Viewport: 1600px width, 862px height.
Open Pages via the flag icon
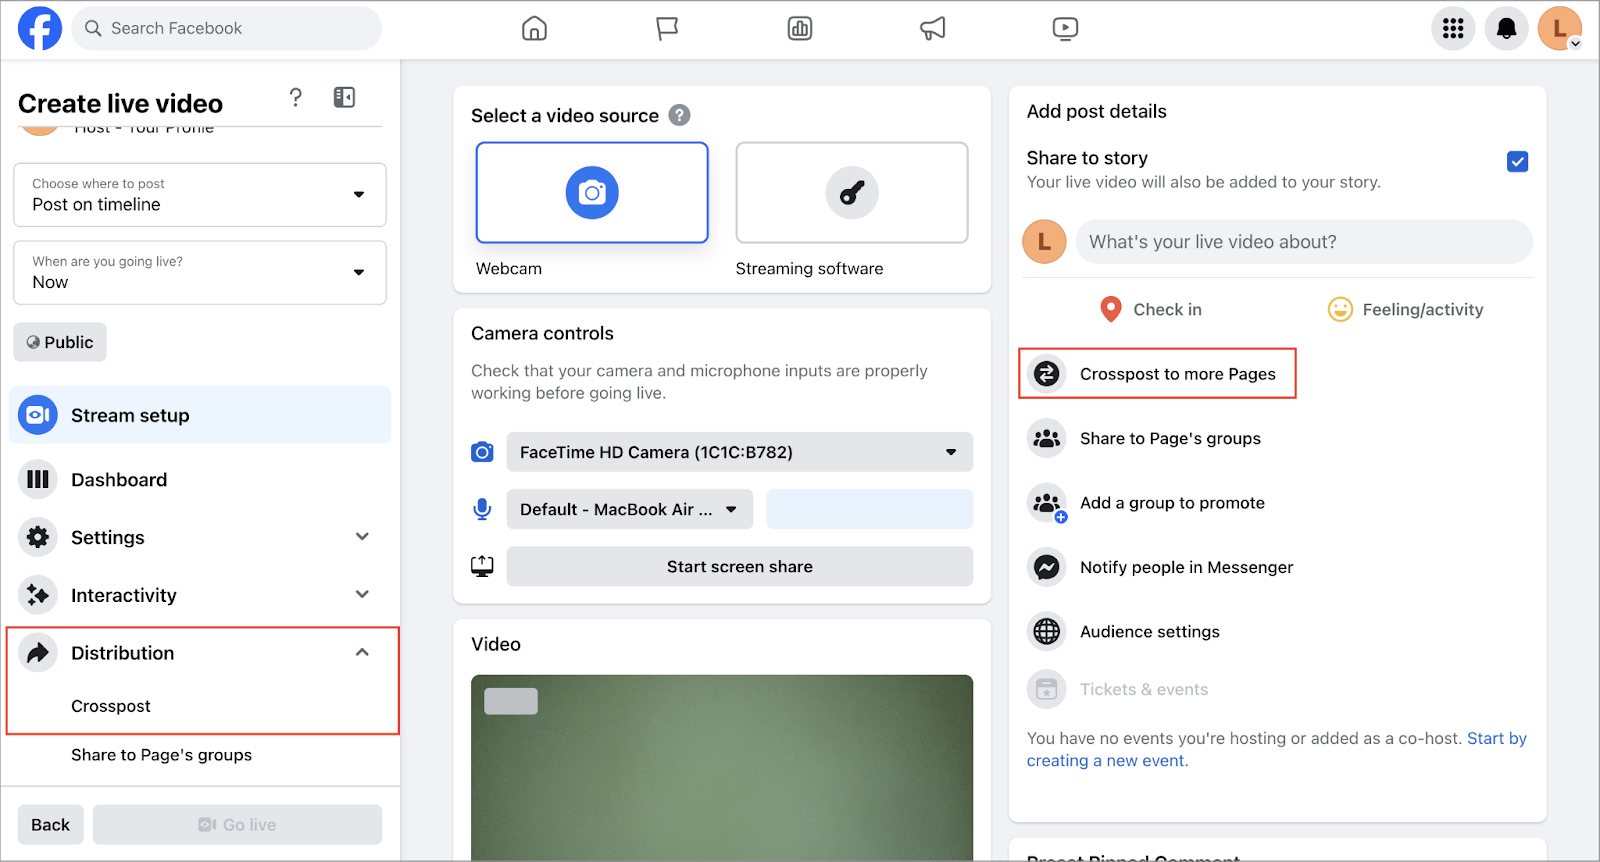pos(667,29)
